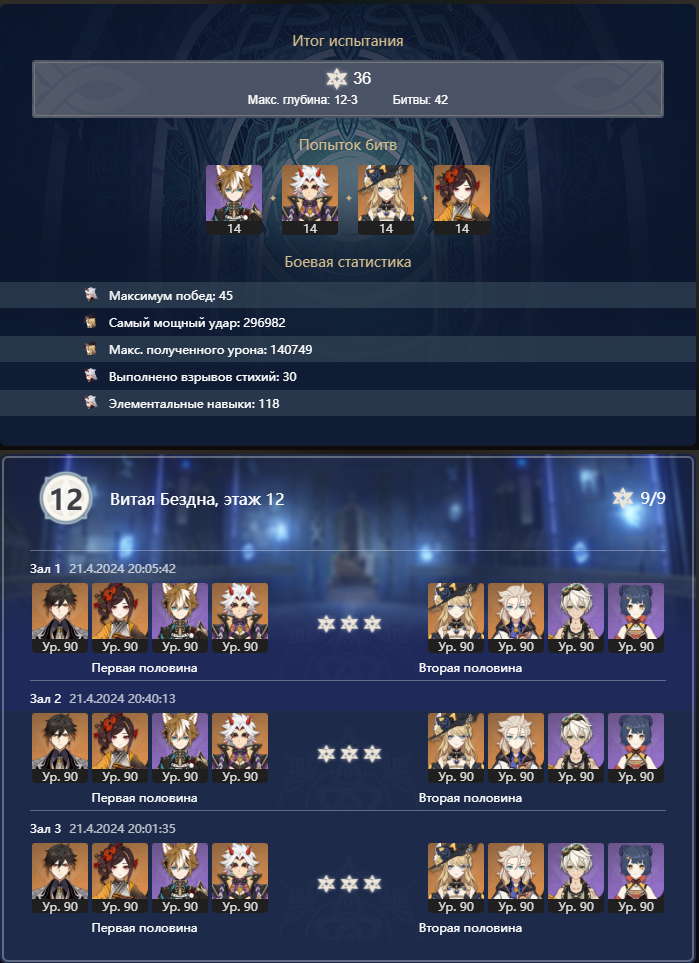Viewport: 699px width, 963px height.
Task: Click the round floor 12 number badge
Action: 66,499
